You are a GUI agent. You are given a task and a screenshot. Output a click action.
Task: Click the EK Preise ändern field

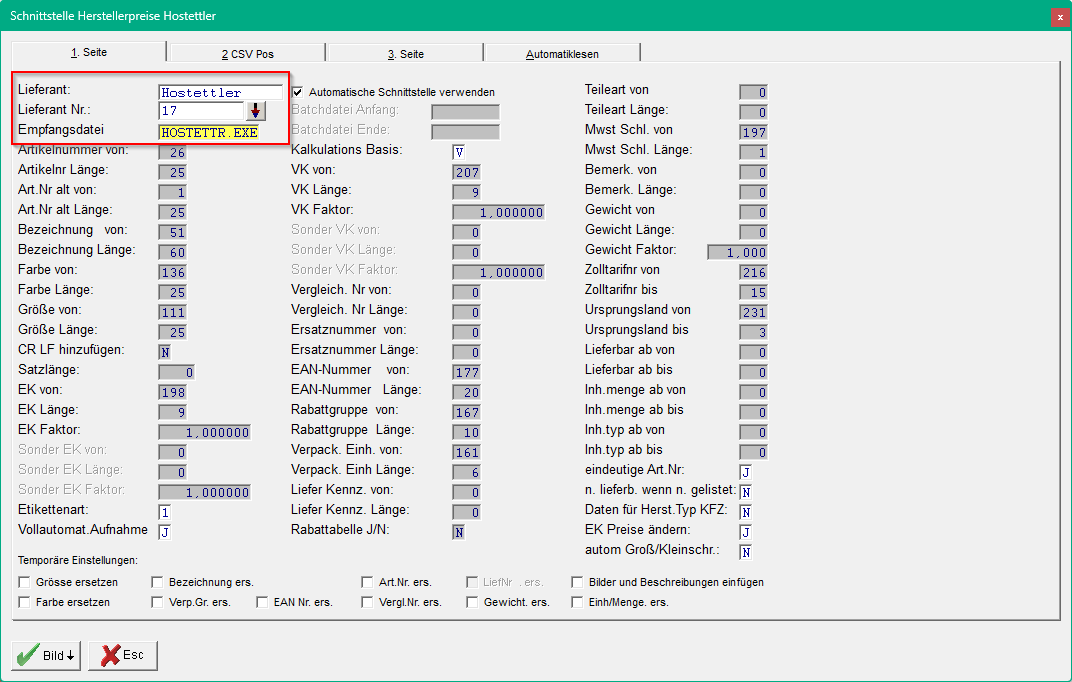(745, 531)
